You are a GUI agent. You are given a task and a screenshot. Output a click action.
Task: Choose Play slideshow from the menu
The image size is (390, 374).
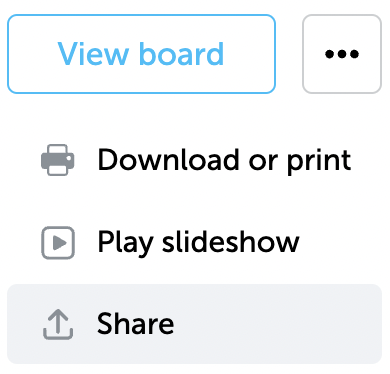coord(194,242)
